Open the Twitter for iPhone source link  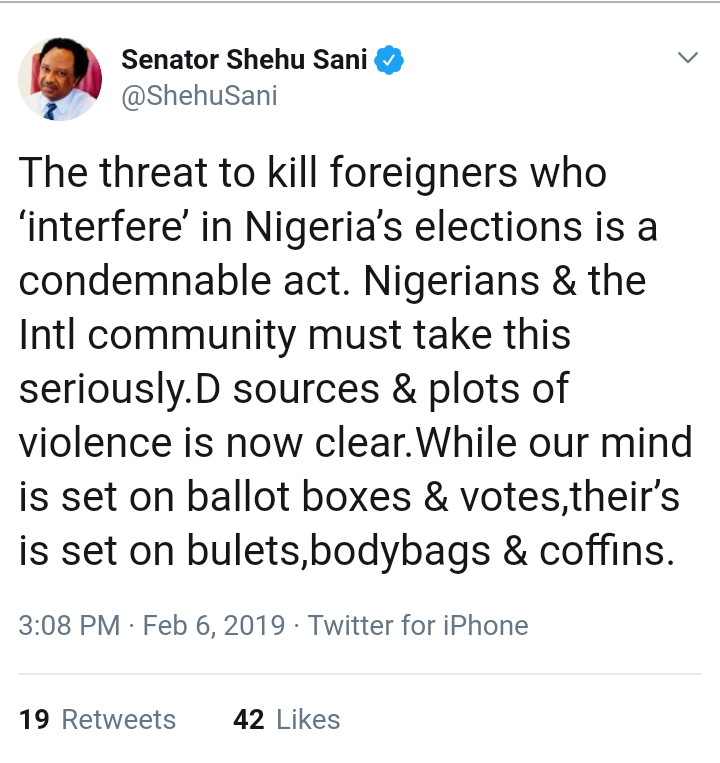coord(418,626)
